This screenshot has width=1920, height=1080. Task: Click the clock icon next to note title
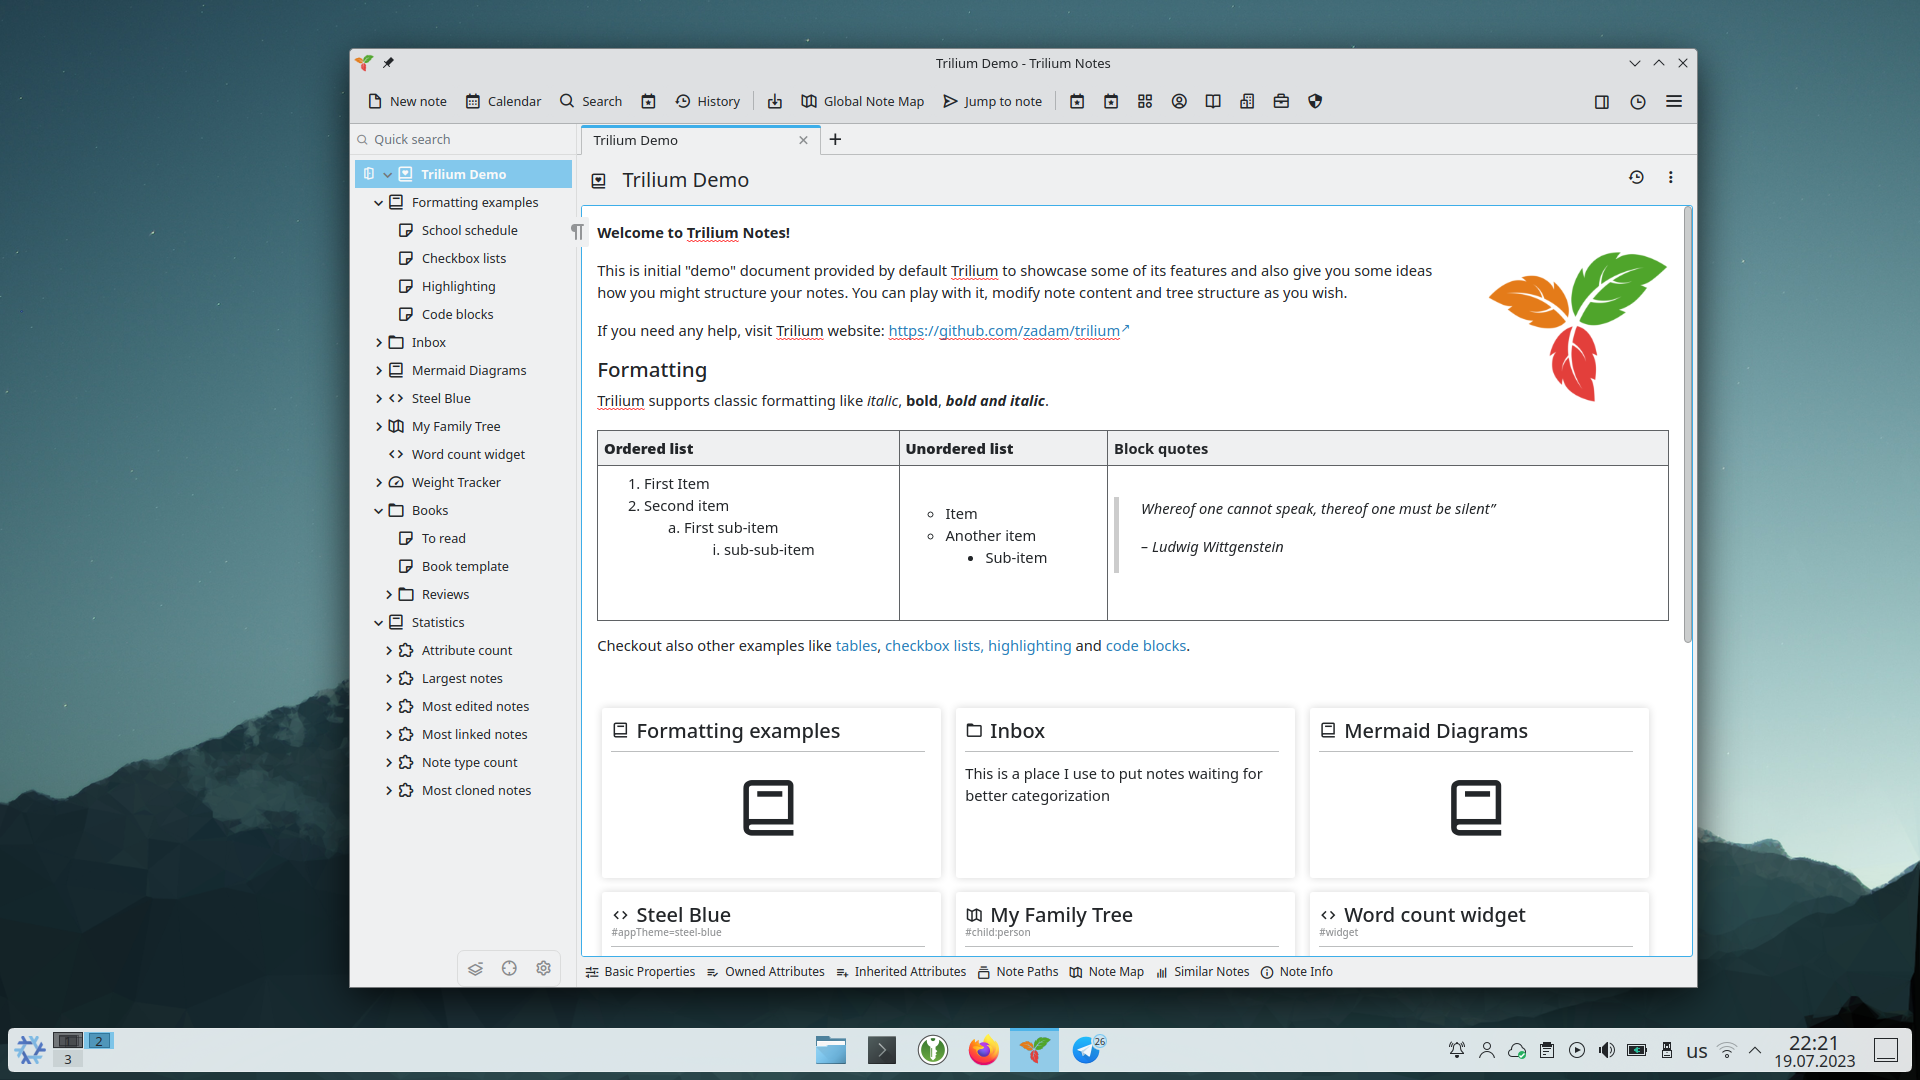(x=1635, y=177)
